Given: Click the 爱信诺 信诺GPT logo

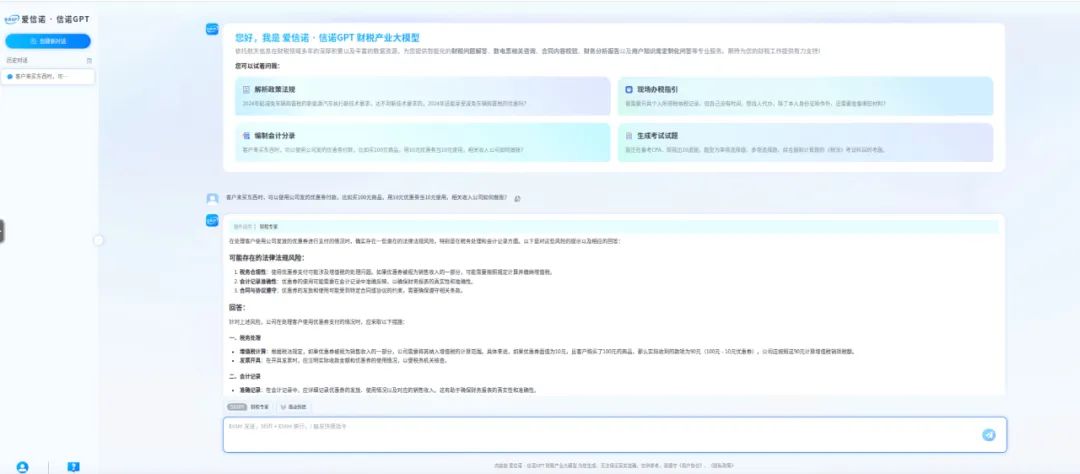Looking at the screenshot, I should point(47,19).
